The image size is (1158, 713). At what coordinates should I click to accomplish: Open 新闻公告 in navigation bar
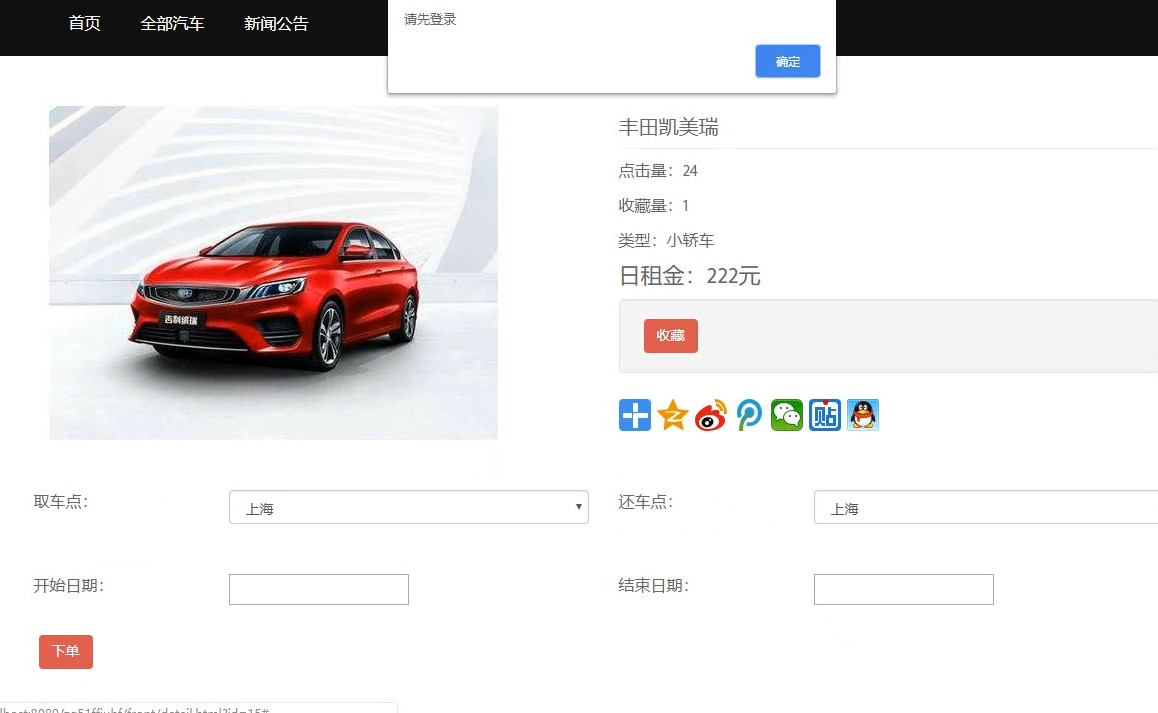tap(276, 24)
